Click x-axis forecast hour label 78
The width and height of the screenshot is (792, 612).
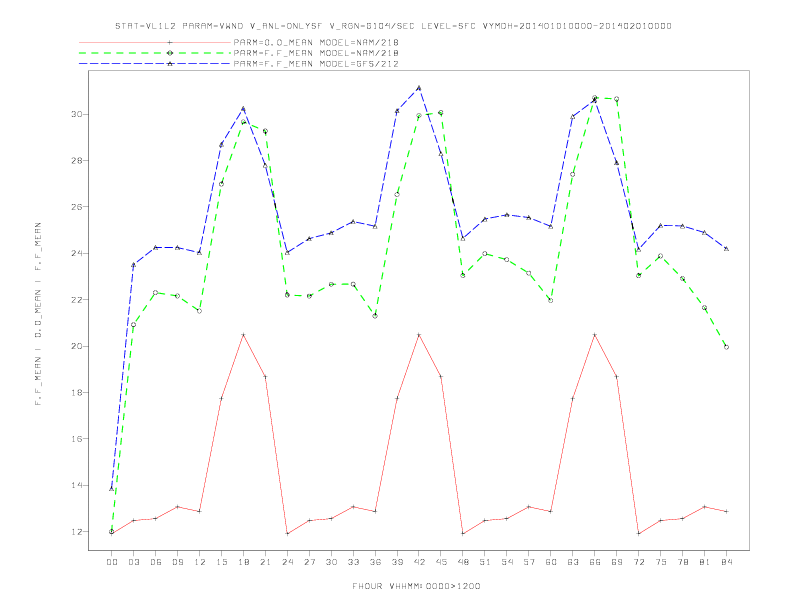coord(683,562)
